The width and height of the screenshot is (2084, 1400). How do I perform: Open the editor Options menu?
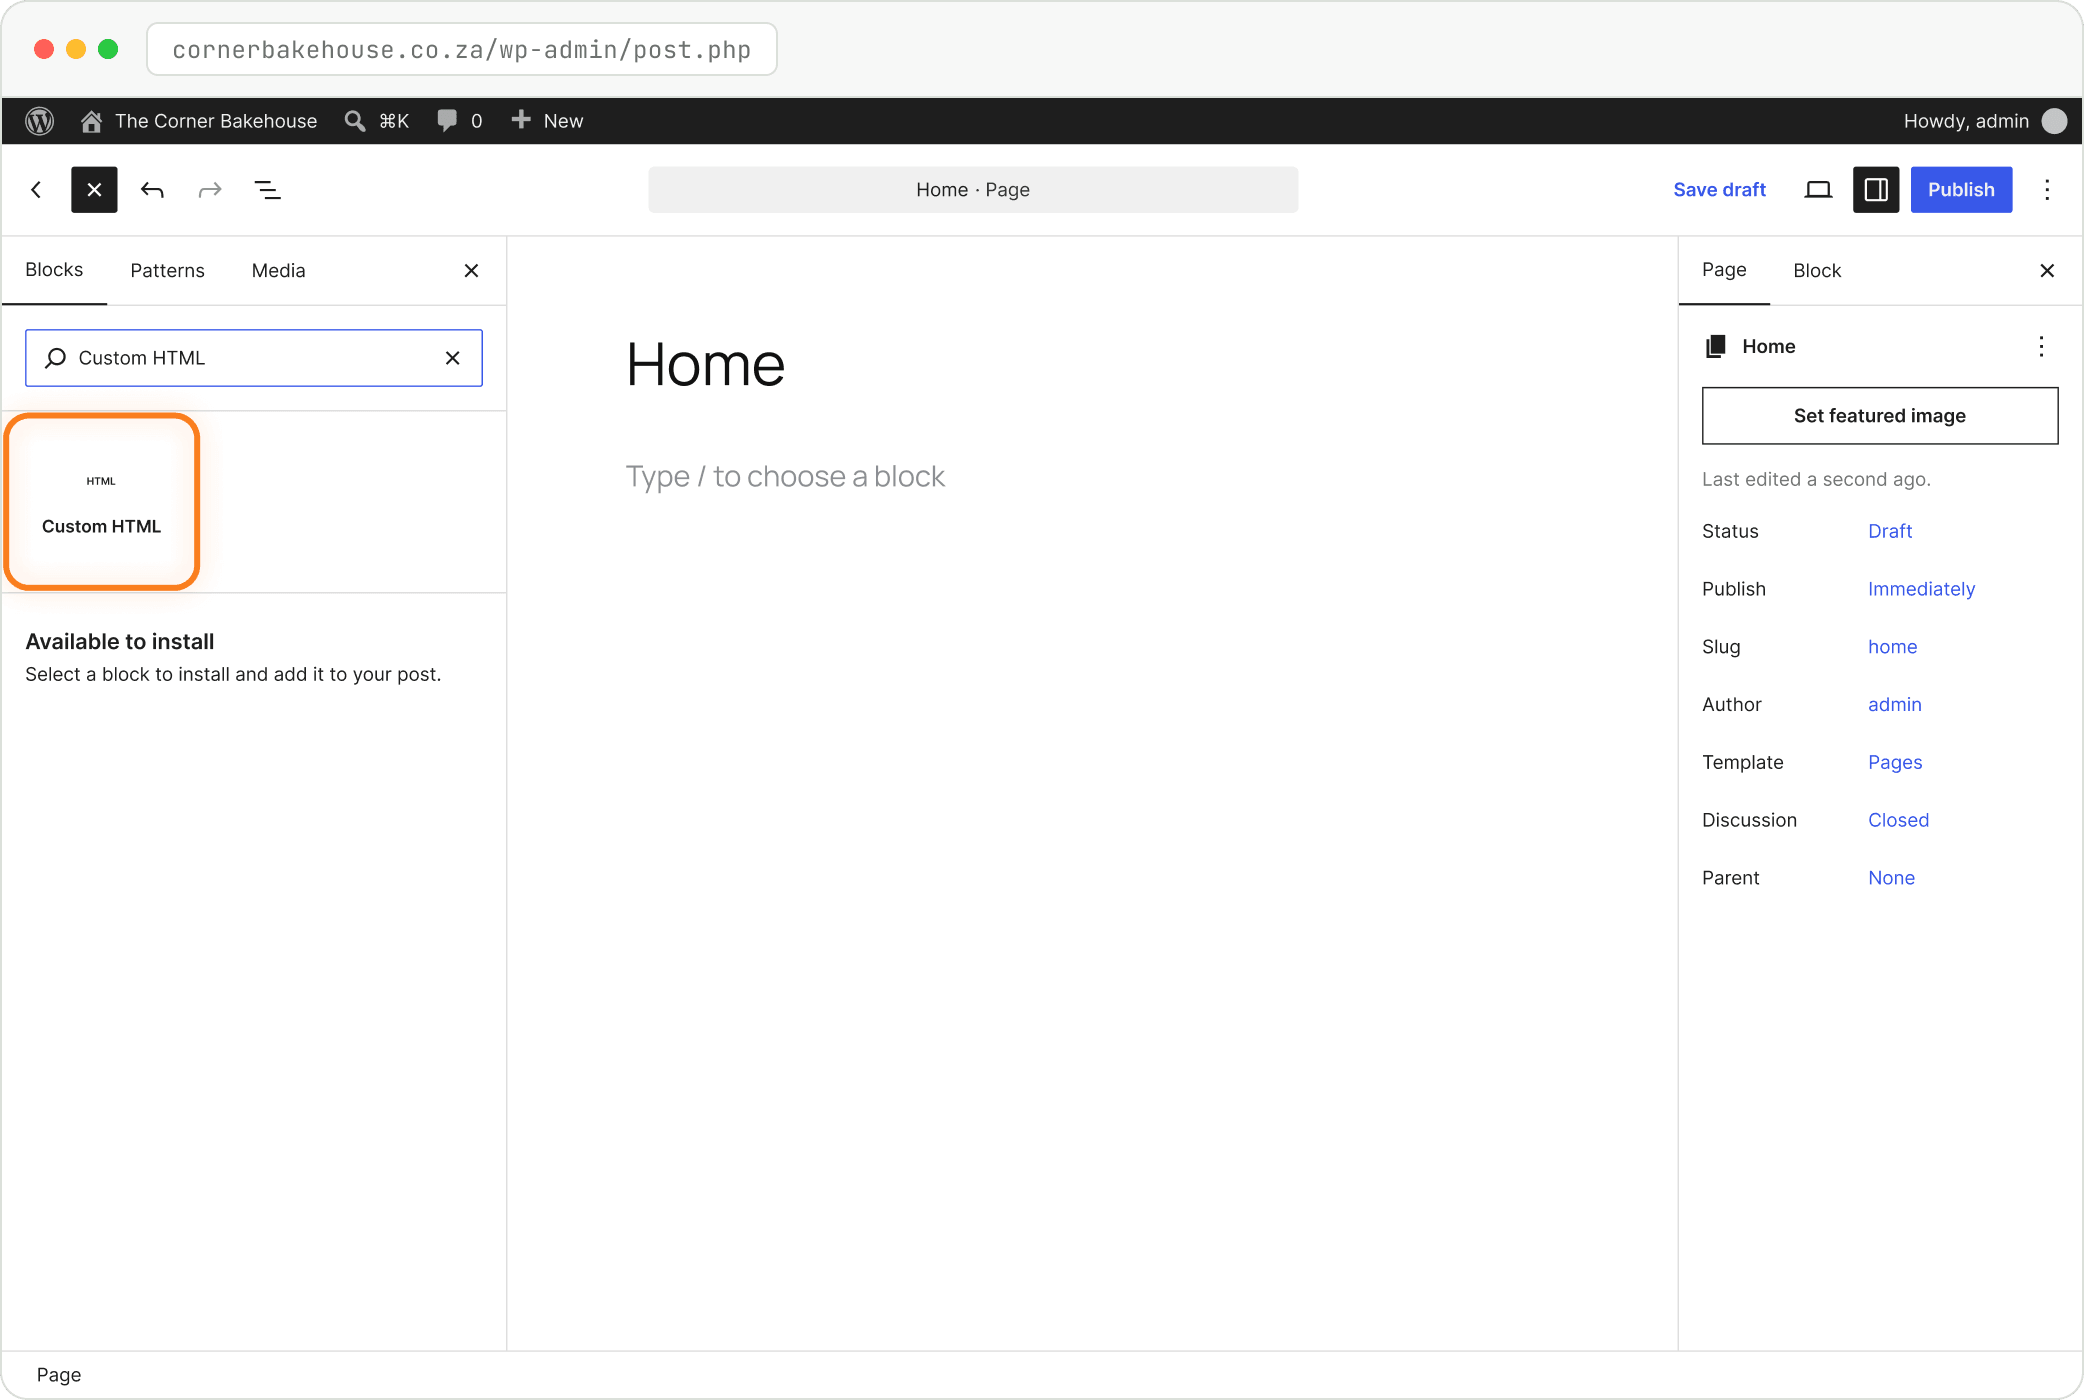(2047, 190)
